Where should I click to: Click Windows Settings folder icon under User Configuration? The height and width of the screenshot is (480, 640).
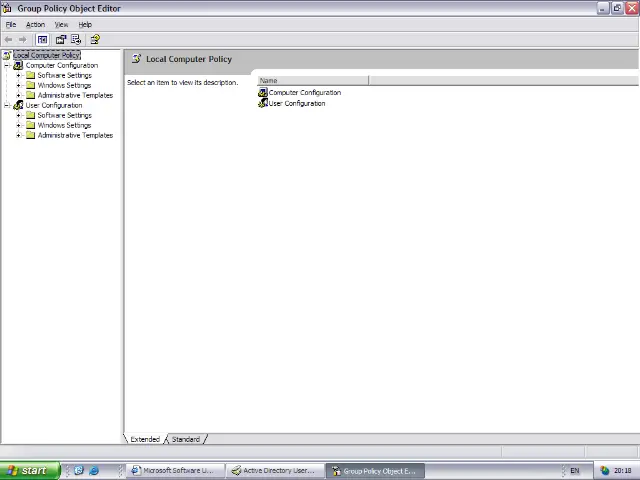31,125
